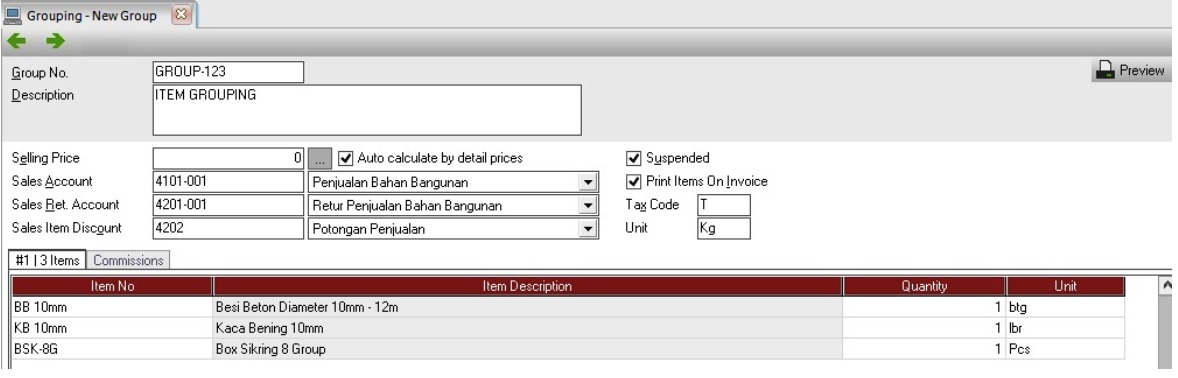Toggle Auto calculate by detail prices

[346, 159]
